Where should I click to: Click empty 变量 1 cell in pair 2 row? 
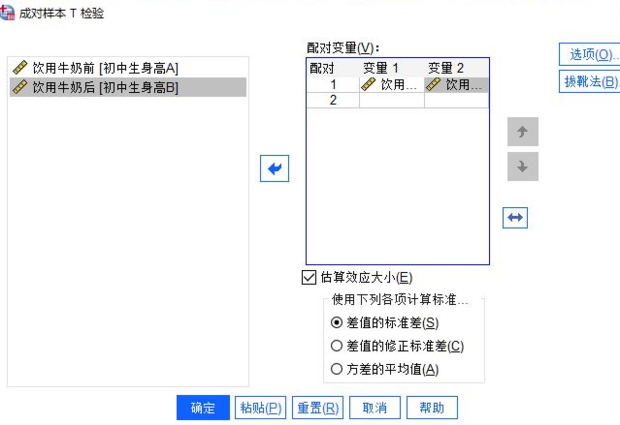[391, 100]
